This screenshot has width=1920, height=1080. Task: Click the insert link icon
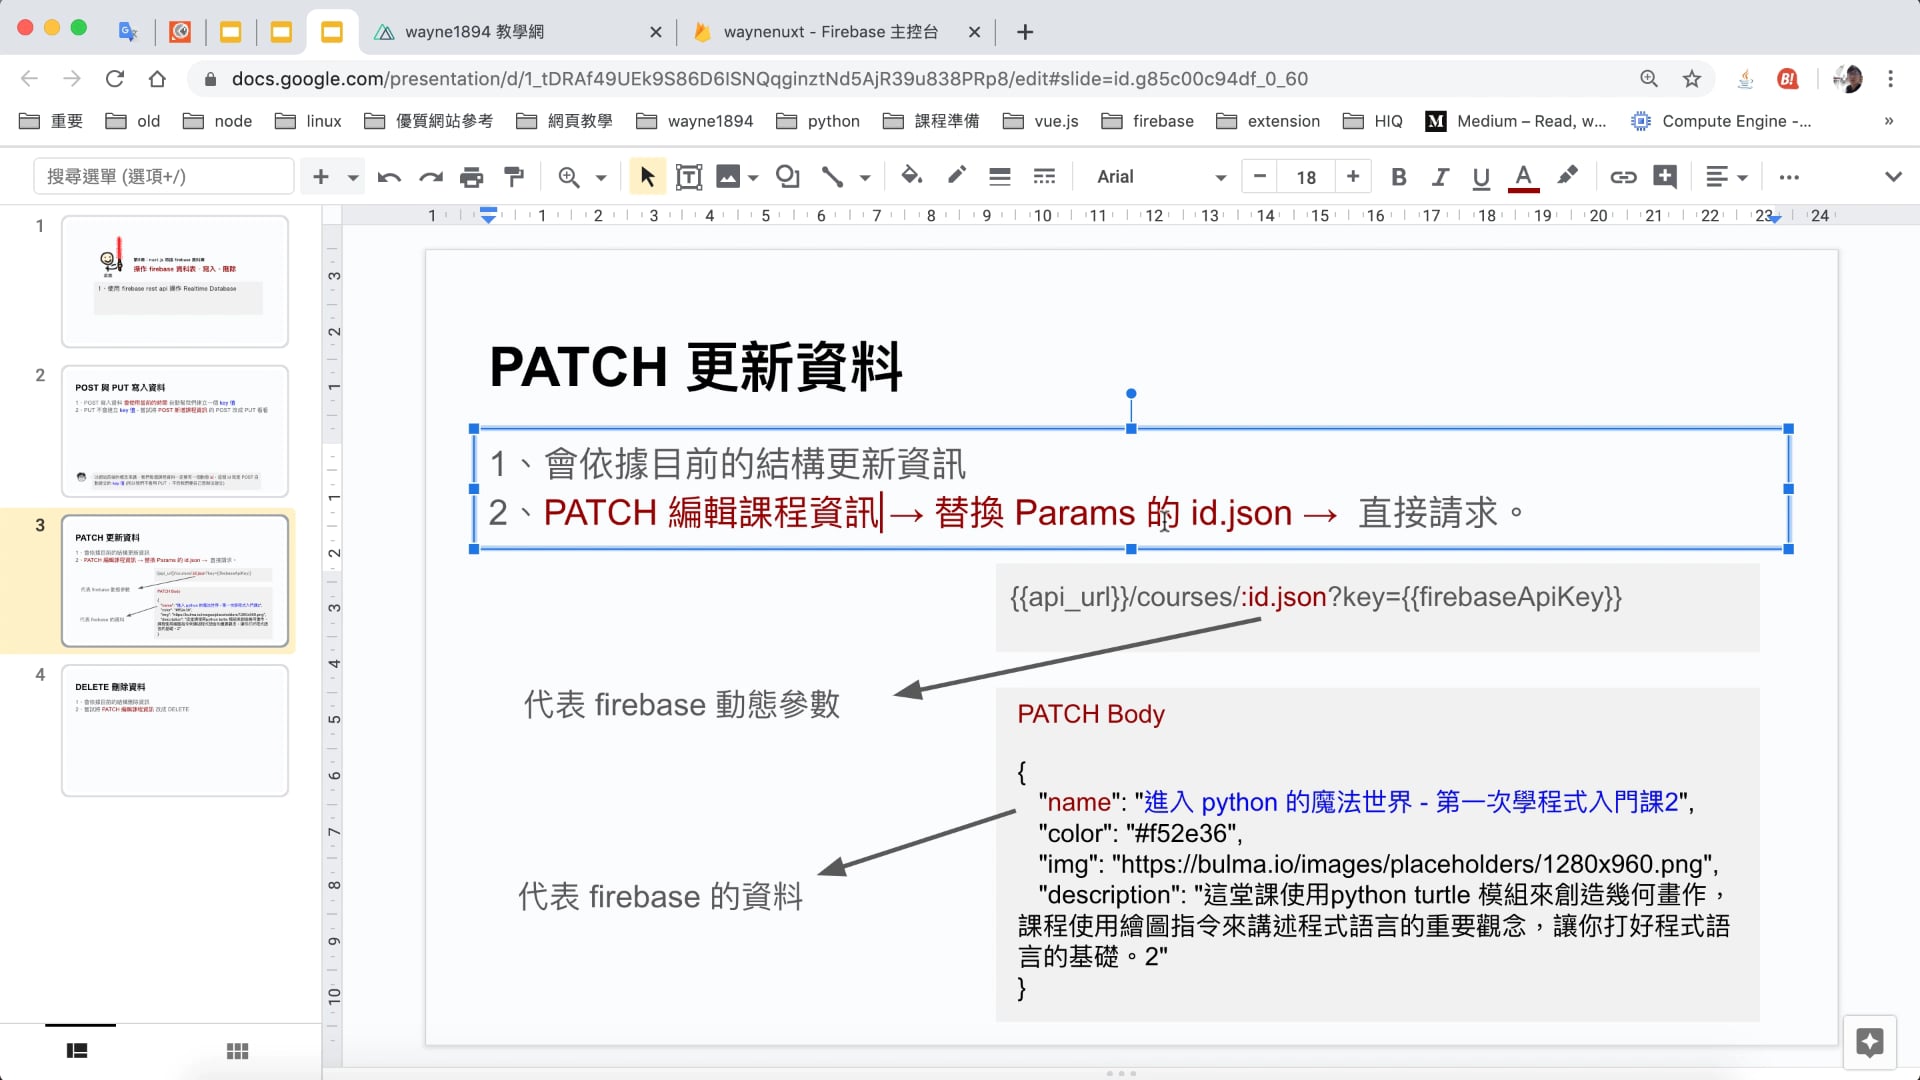tap(1622, 177)
